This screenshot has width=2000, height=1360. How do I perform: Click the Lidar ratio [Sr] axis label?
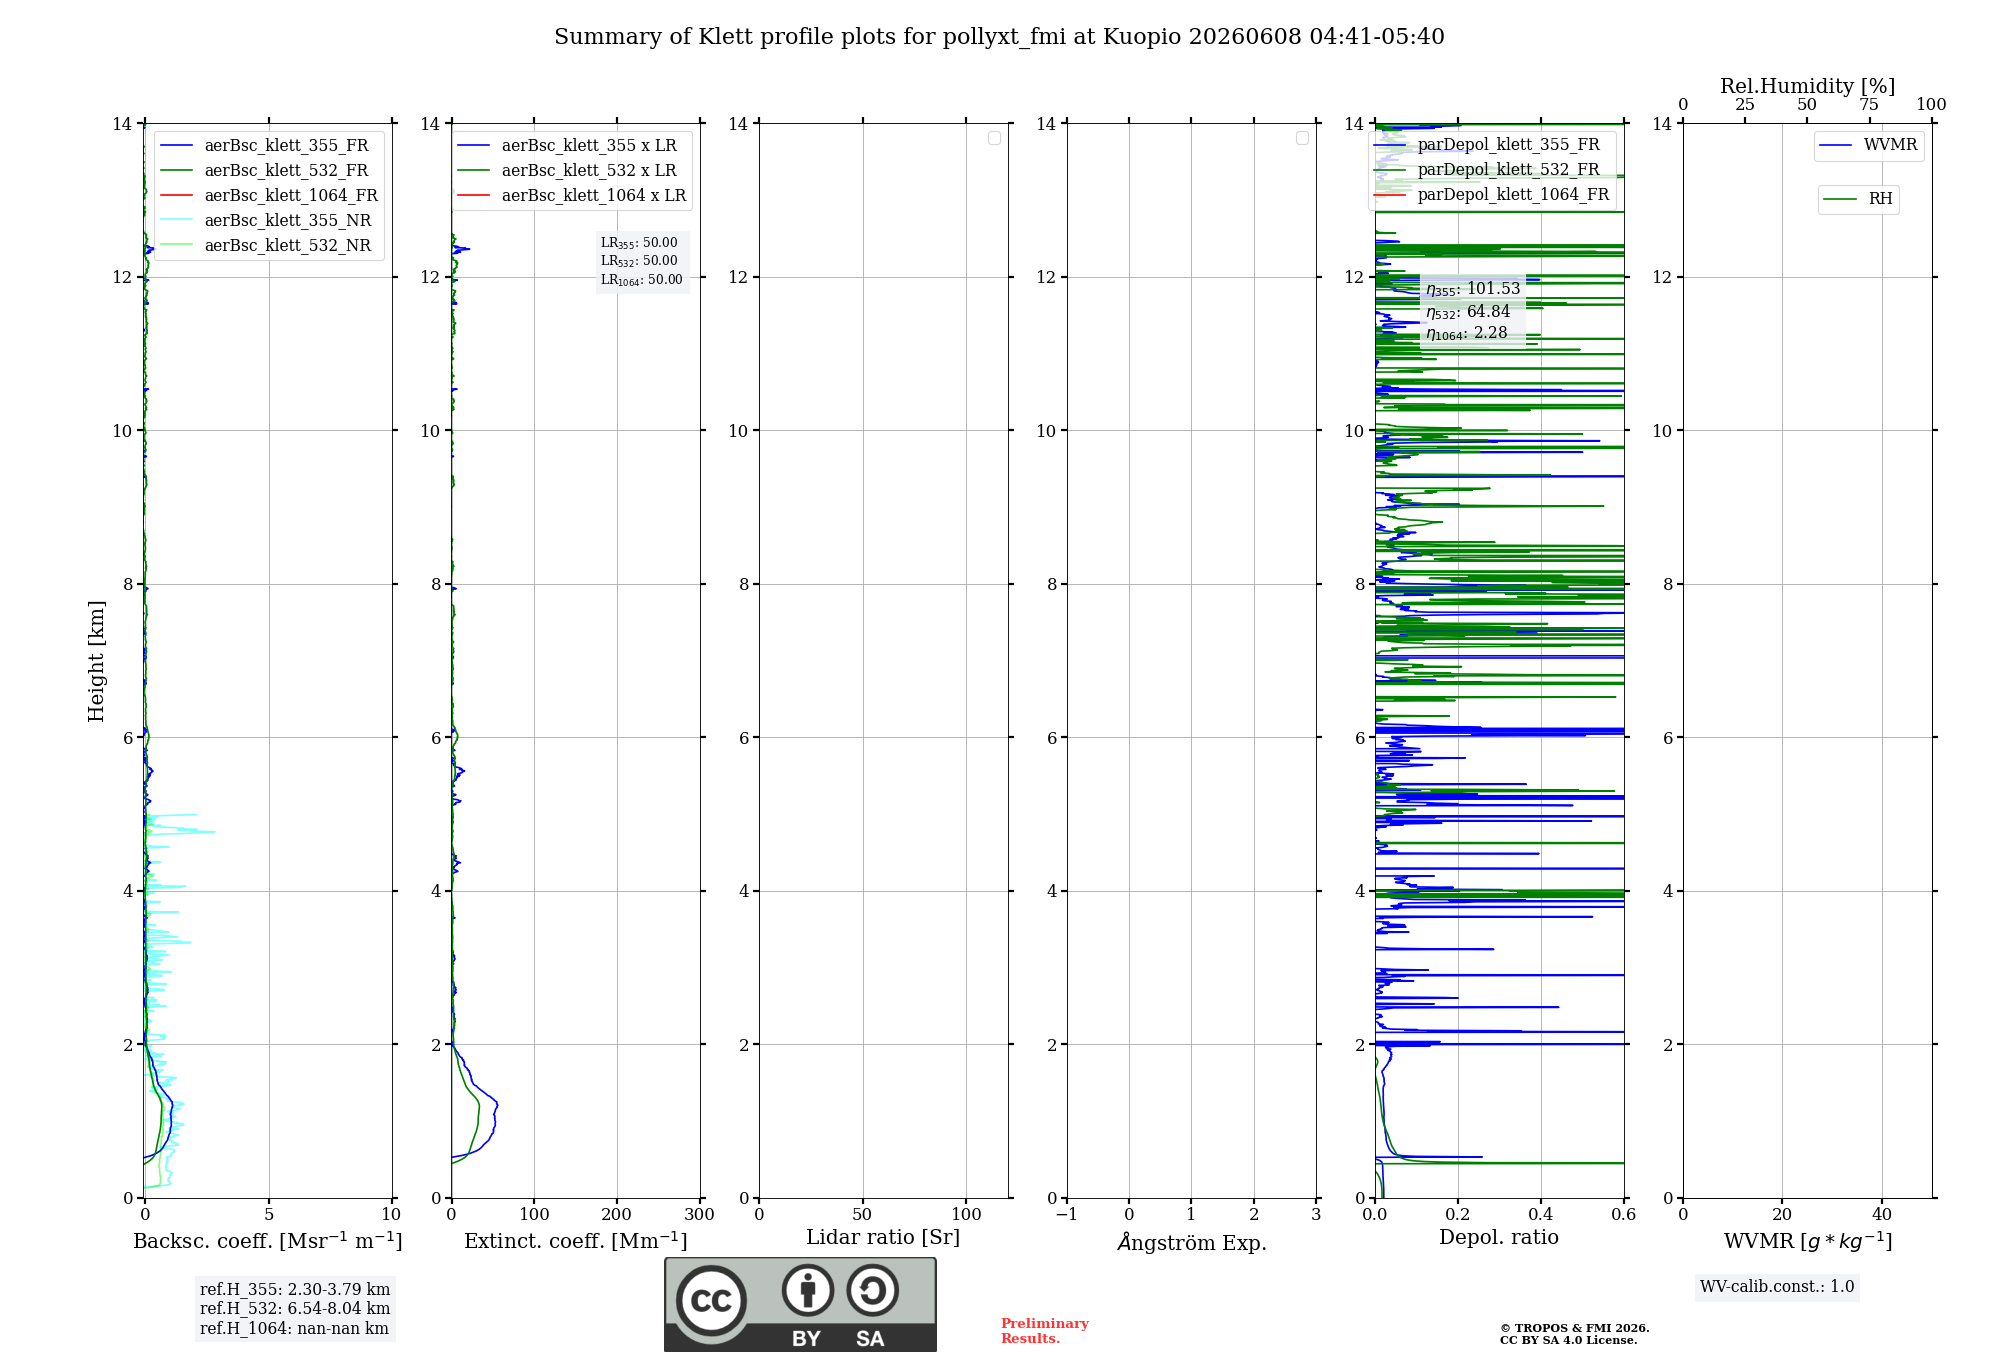coord(883,1238)
